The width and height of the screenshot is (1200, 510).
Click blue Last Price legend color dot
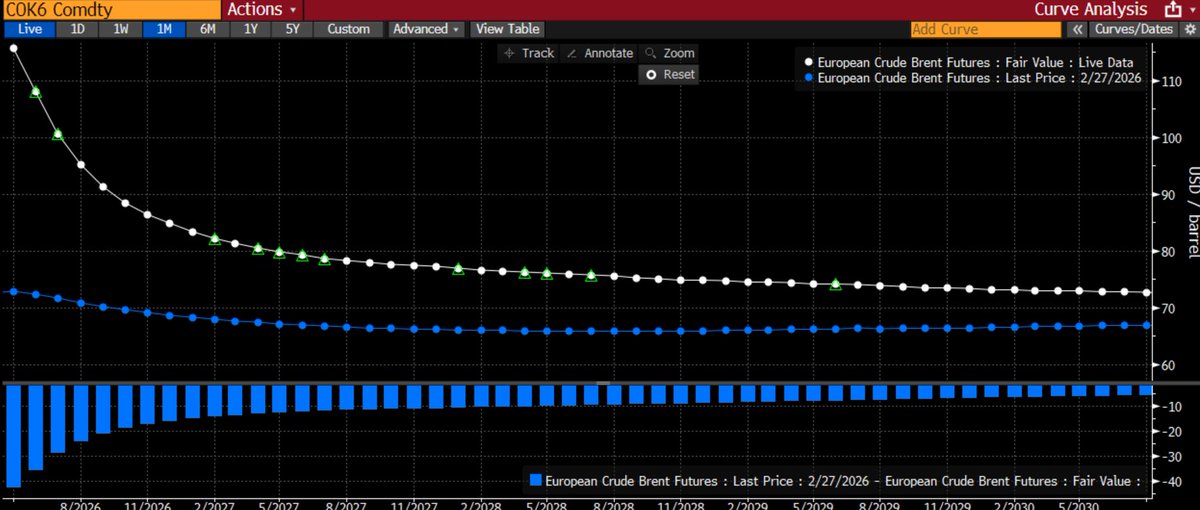[807, 76]
